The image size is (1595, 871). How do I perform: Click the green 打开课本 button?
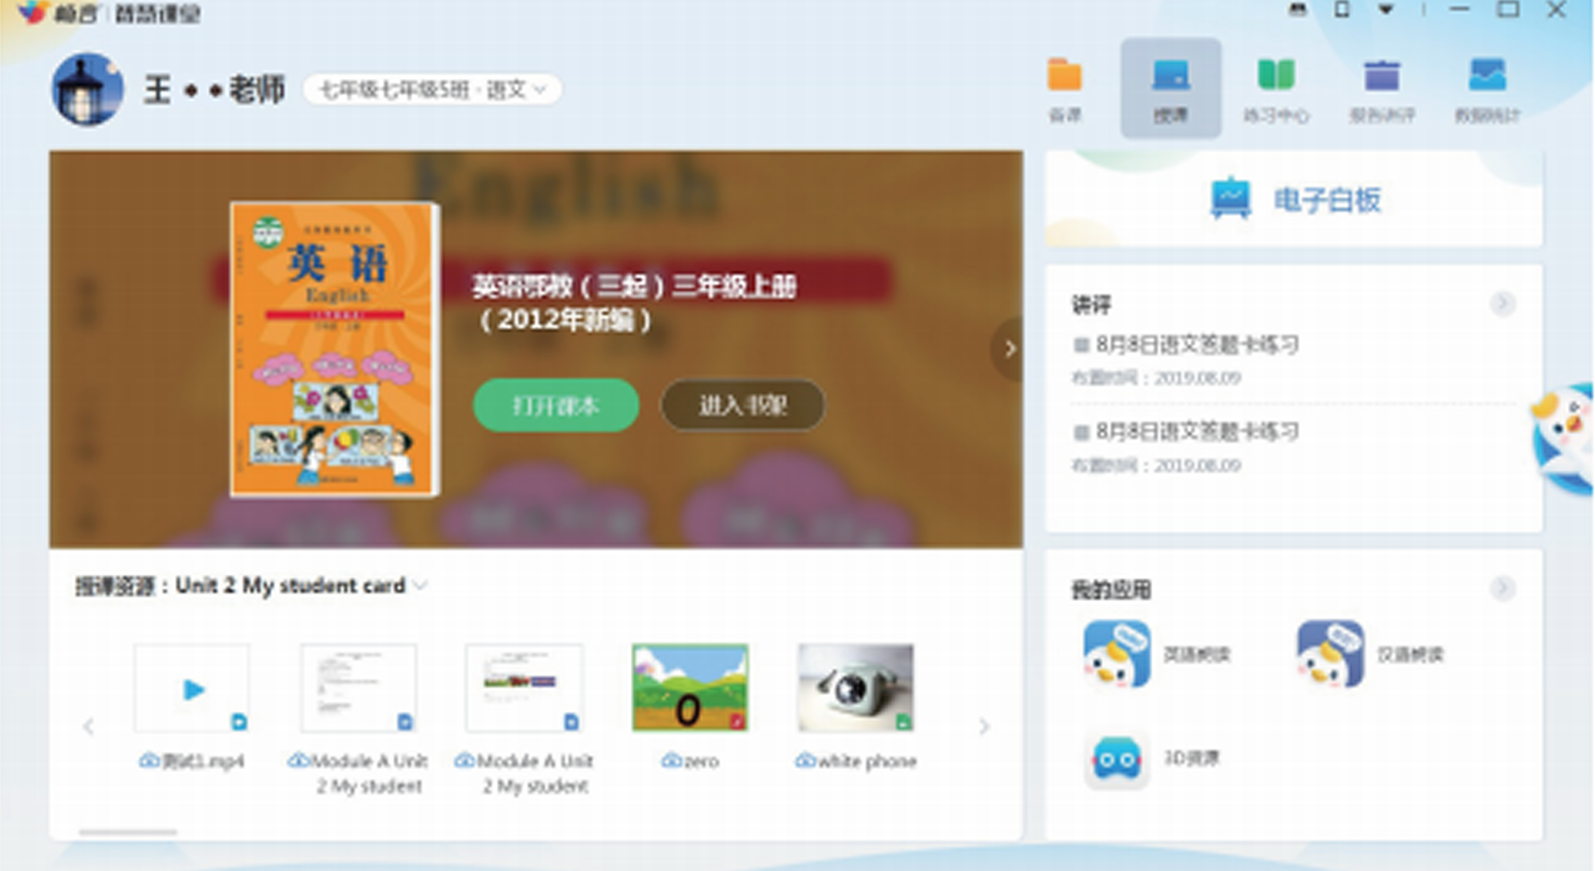[555, 405]
